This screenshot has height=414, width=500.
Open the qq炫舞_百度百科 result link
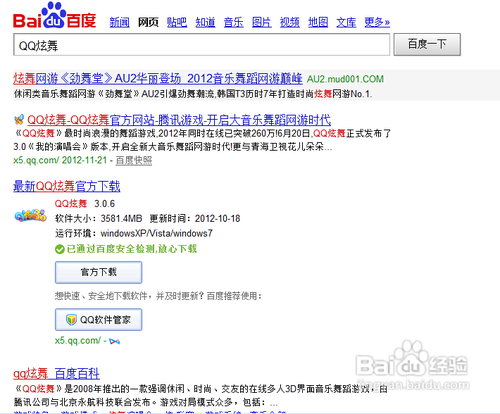click(x=56, y=374)
